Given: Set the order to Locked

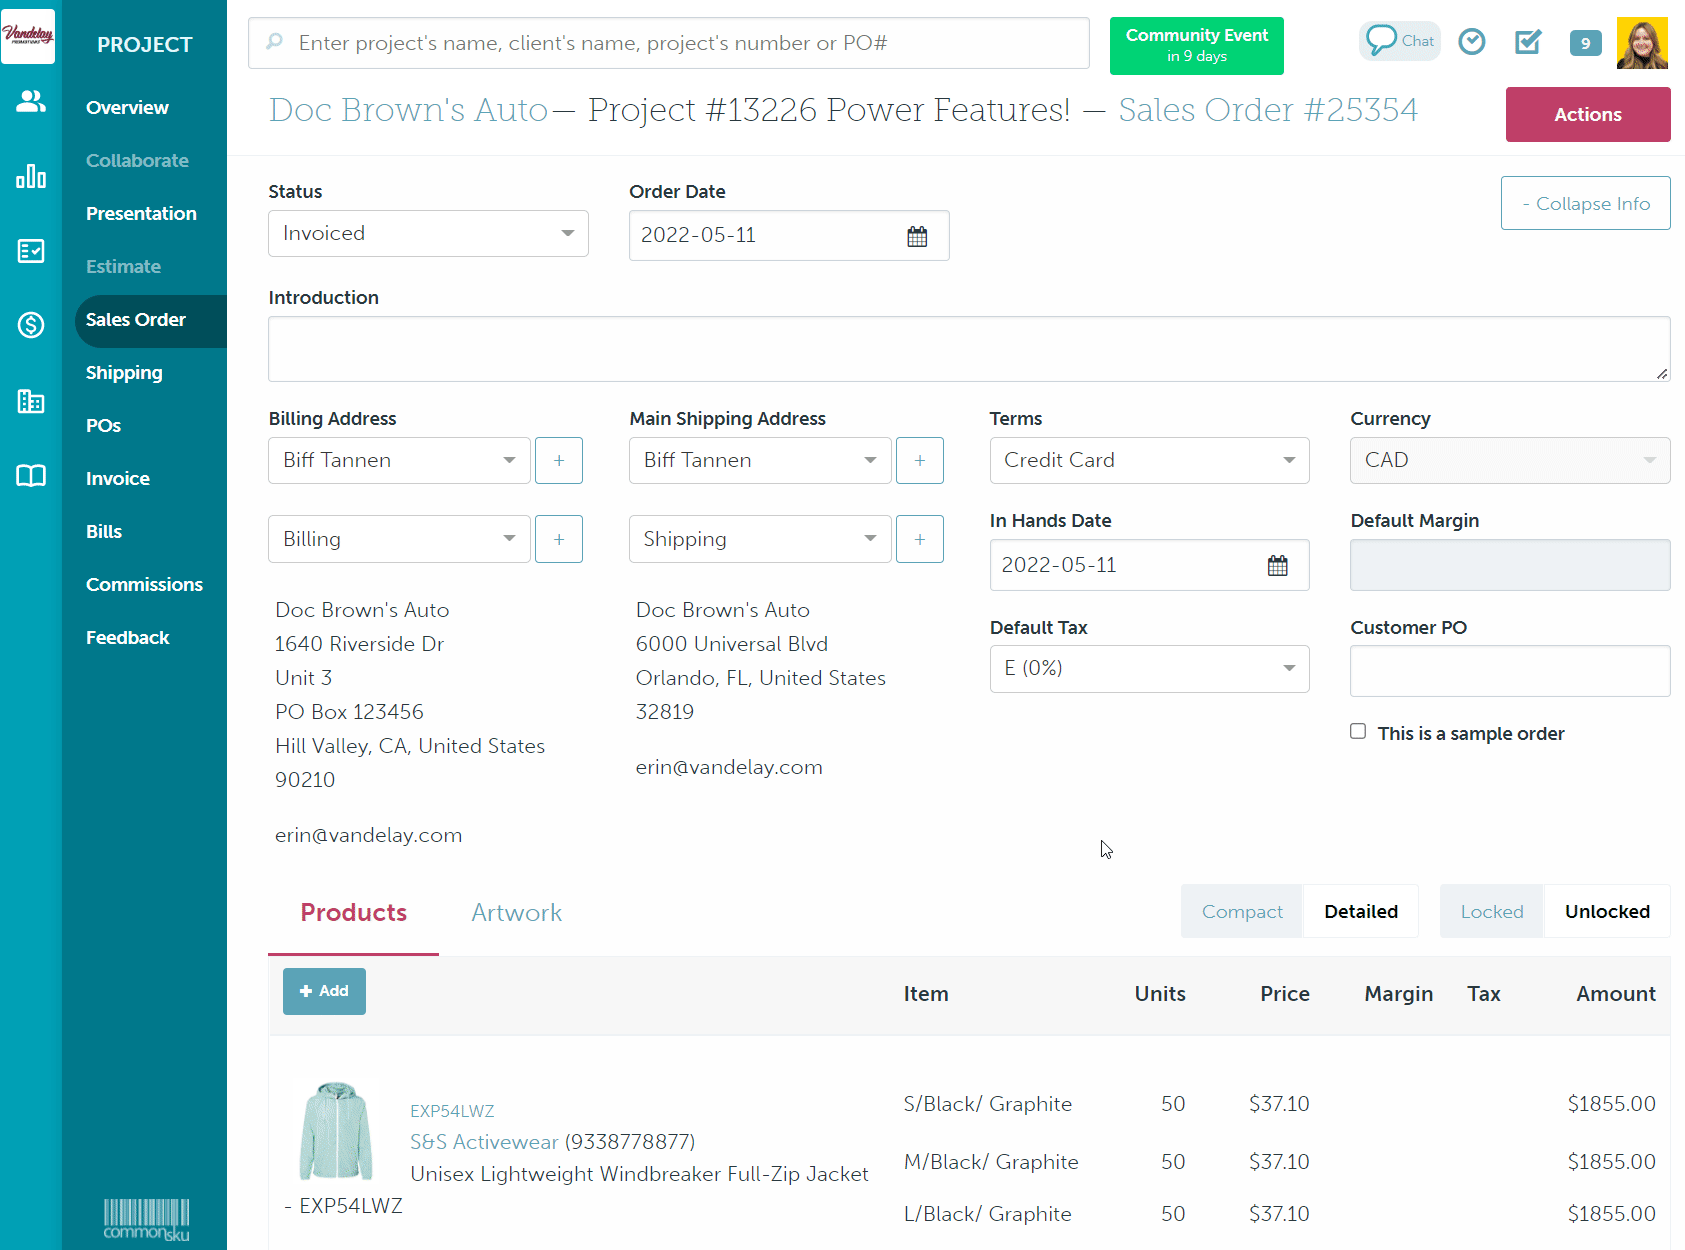Looking at the screenshot, I should 1491,912.
